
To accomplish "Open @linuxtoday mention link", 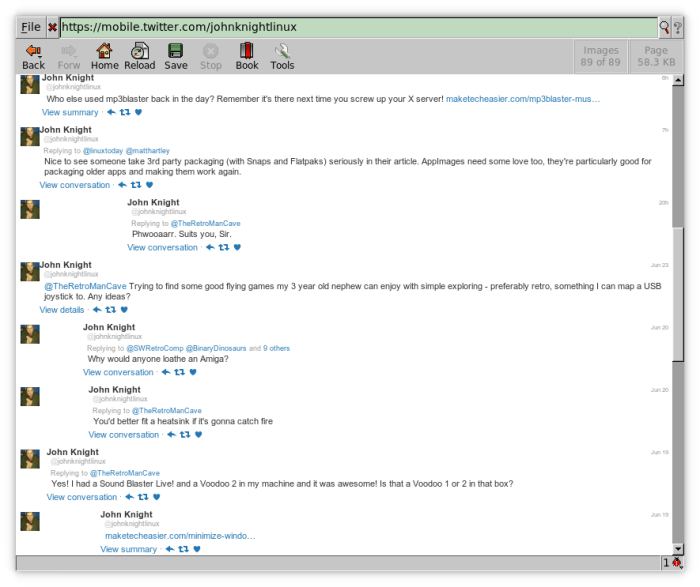I will 103,151.
